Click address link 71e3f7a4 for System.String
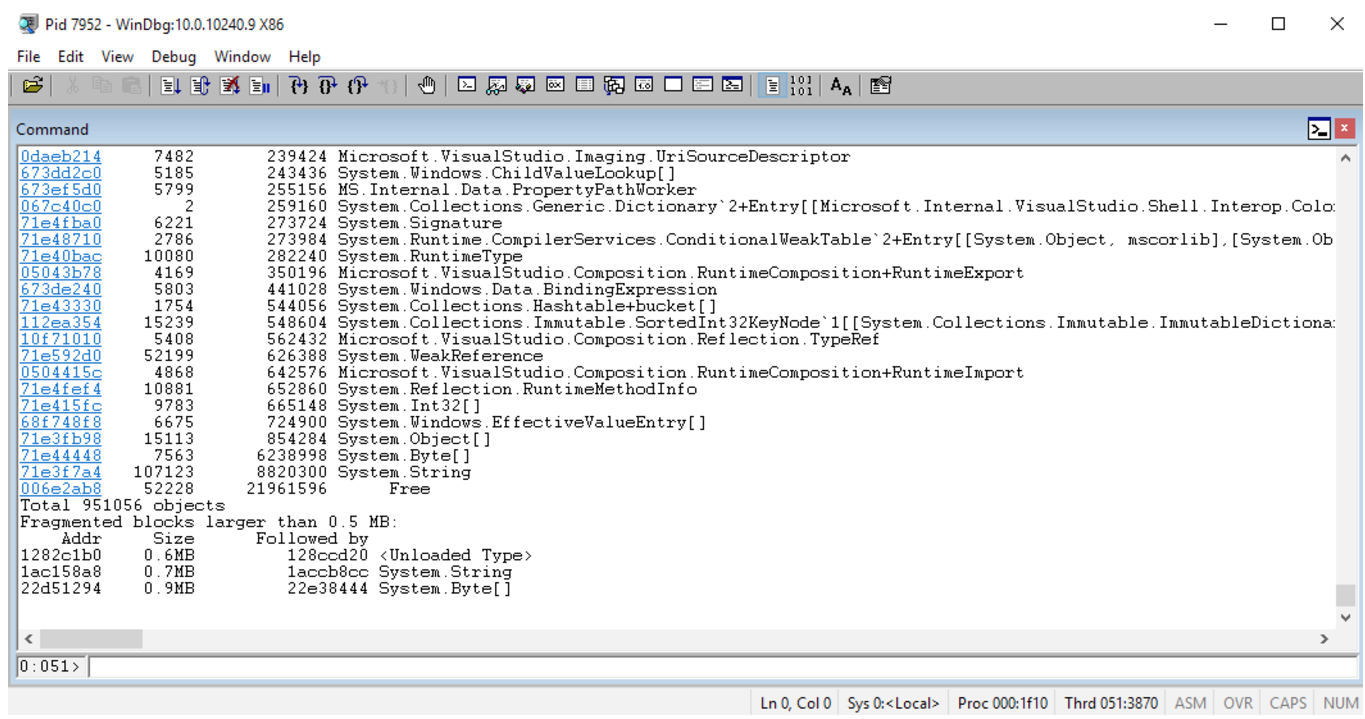 tap(61, 472)
